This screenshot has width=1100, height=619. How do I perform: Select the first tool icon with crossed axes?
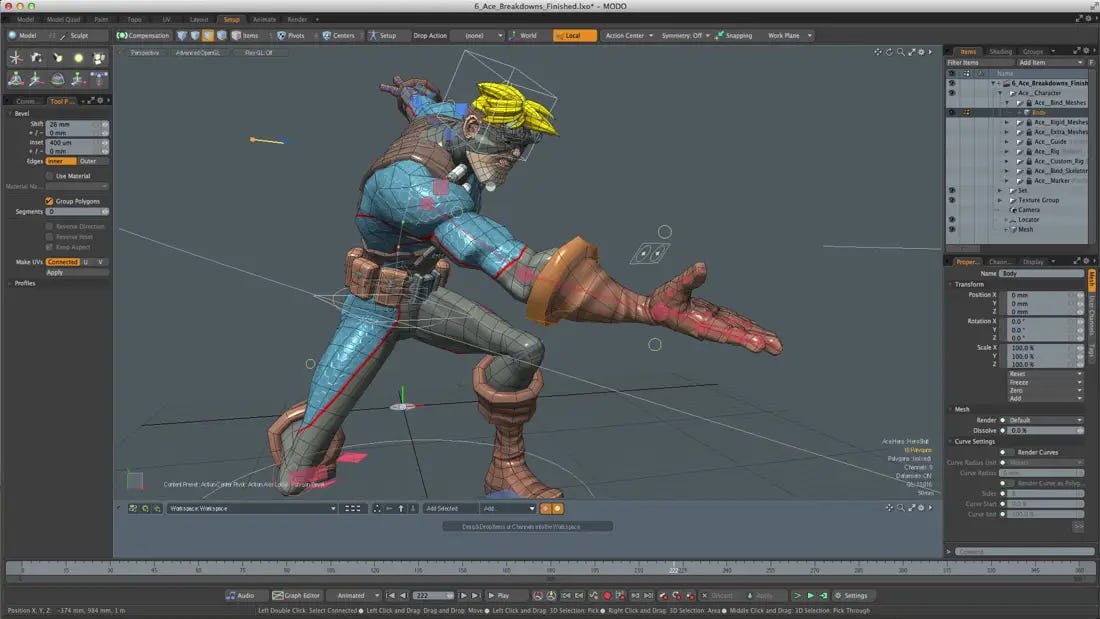[x=15, y=58]
